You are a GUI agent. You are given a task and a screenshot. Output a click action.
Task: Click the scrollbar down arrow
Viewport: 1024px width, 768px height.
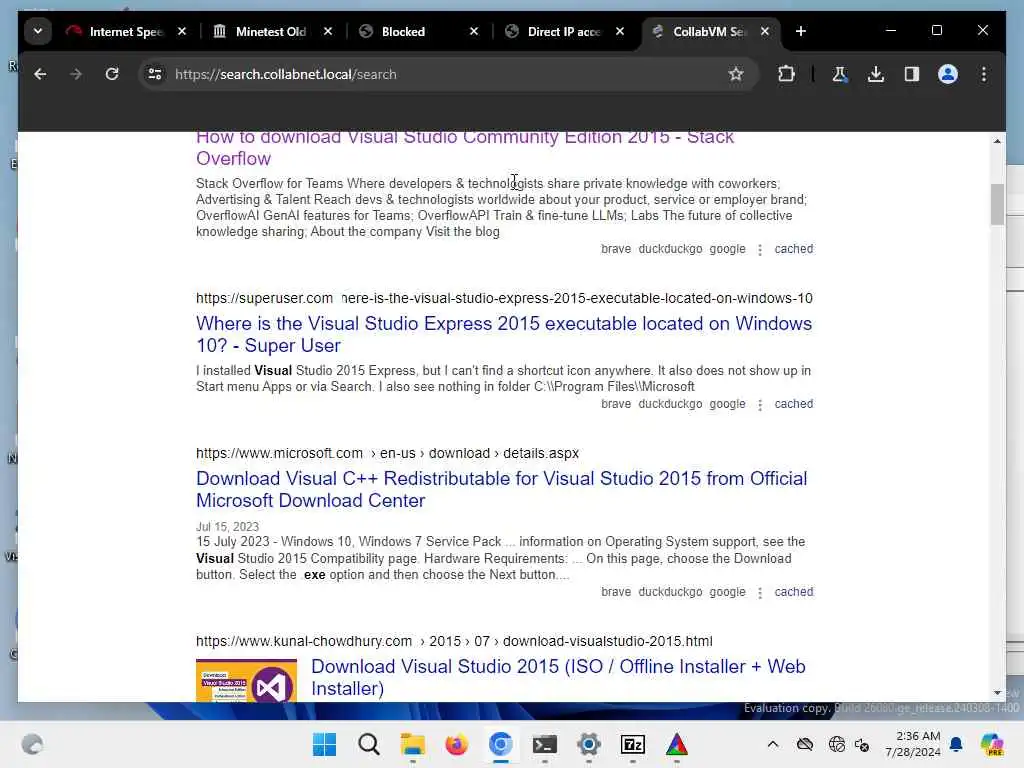(997, 693)
